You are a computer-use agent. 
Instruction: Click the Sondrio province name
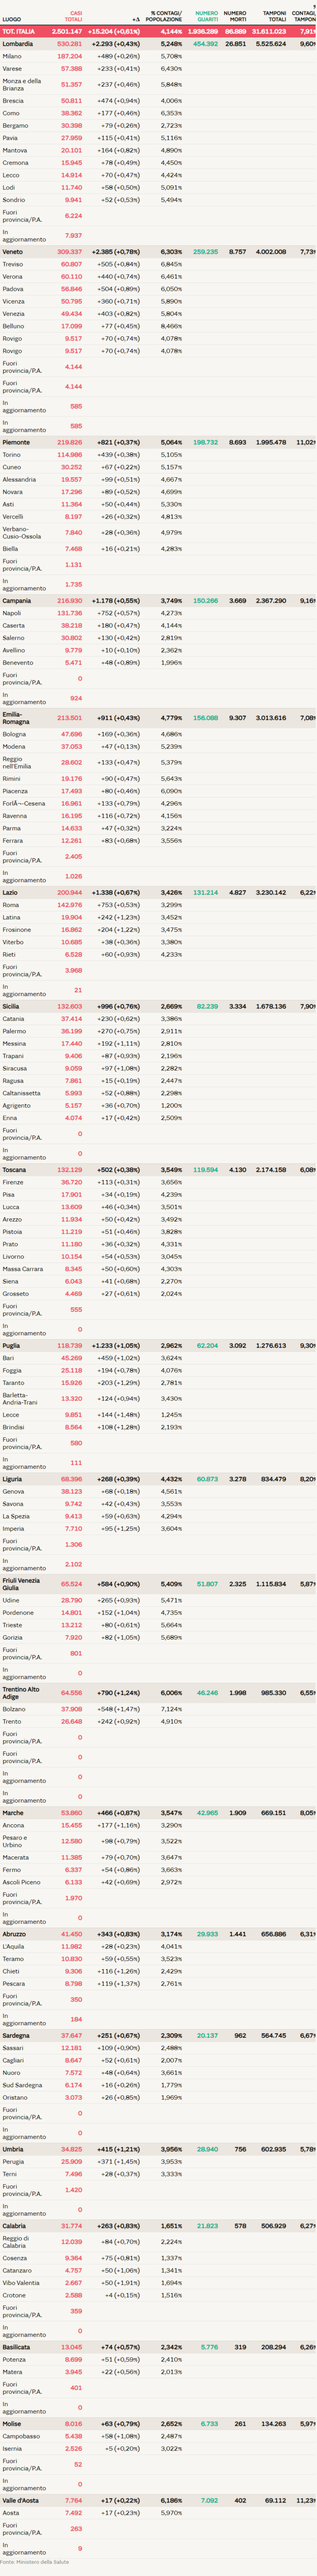14,200
